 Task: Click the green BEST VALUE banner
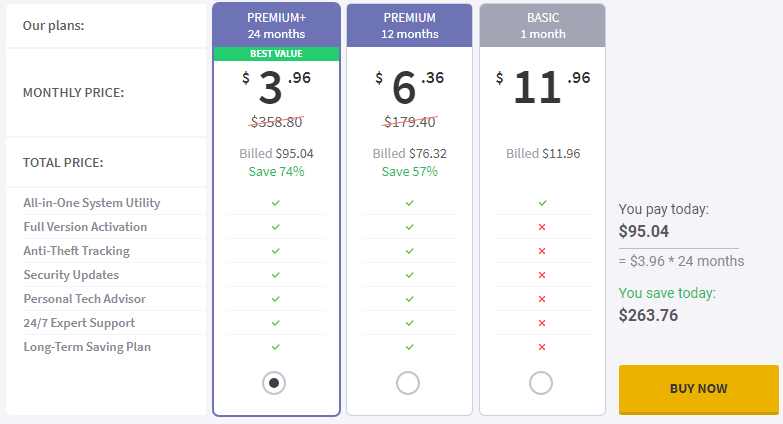(277, 53)
